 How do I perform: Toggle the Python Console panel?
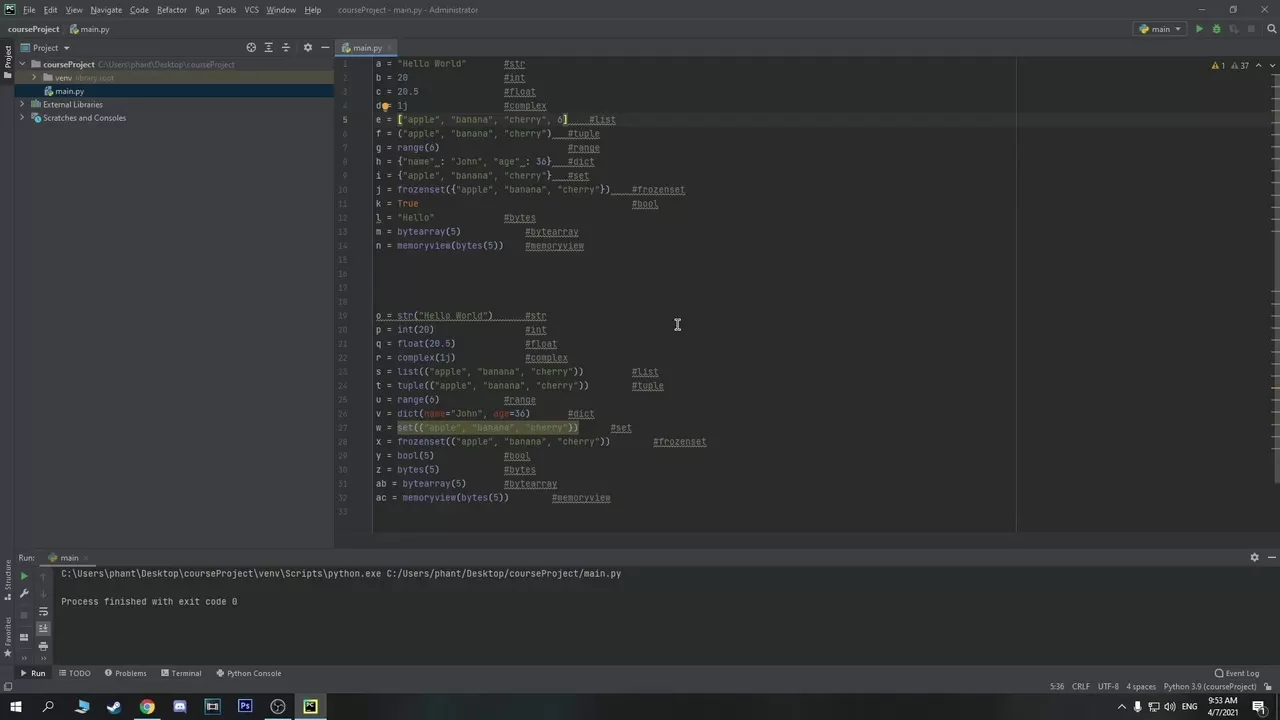[254, 673]
